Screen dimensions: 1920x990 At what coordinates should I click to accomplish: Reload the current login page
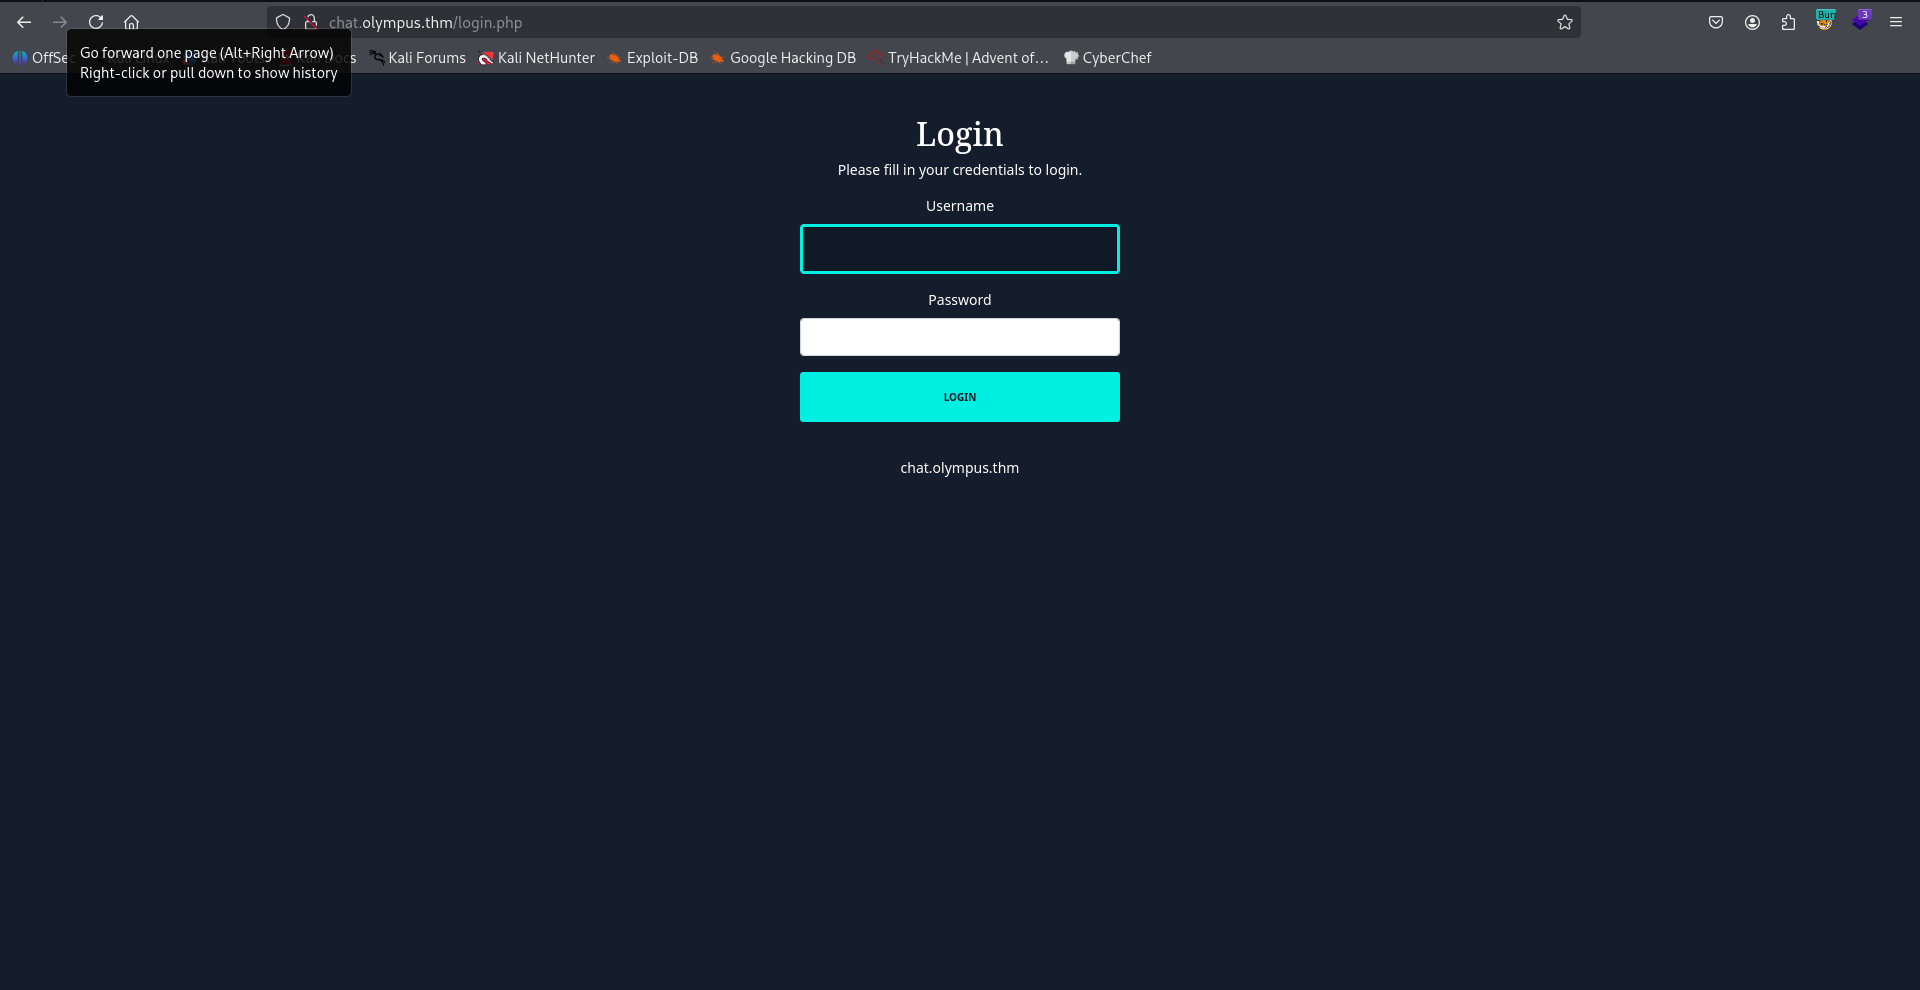(96, 22)
